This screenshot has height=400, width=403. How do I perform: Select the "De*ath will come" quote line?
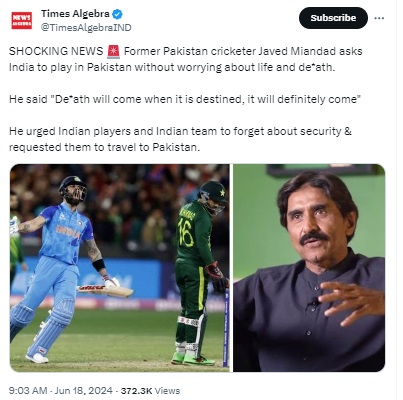click(185, 99)
